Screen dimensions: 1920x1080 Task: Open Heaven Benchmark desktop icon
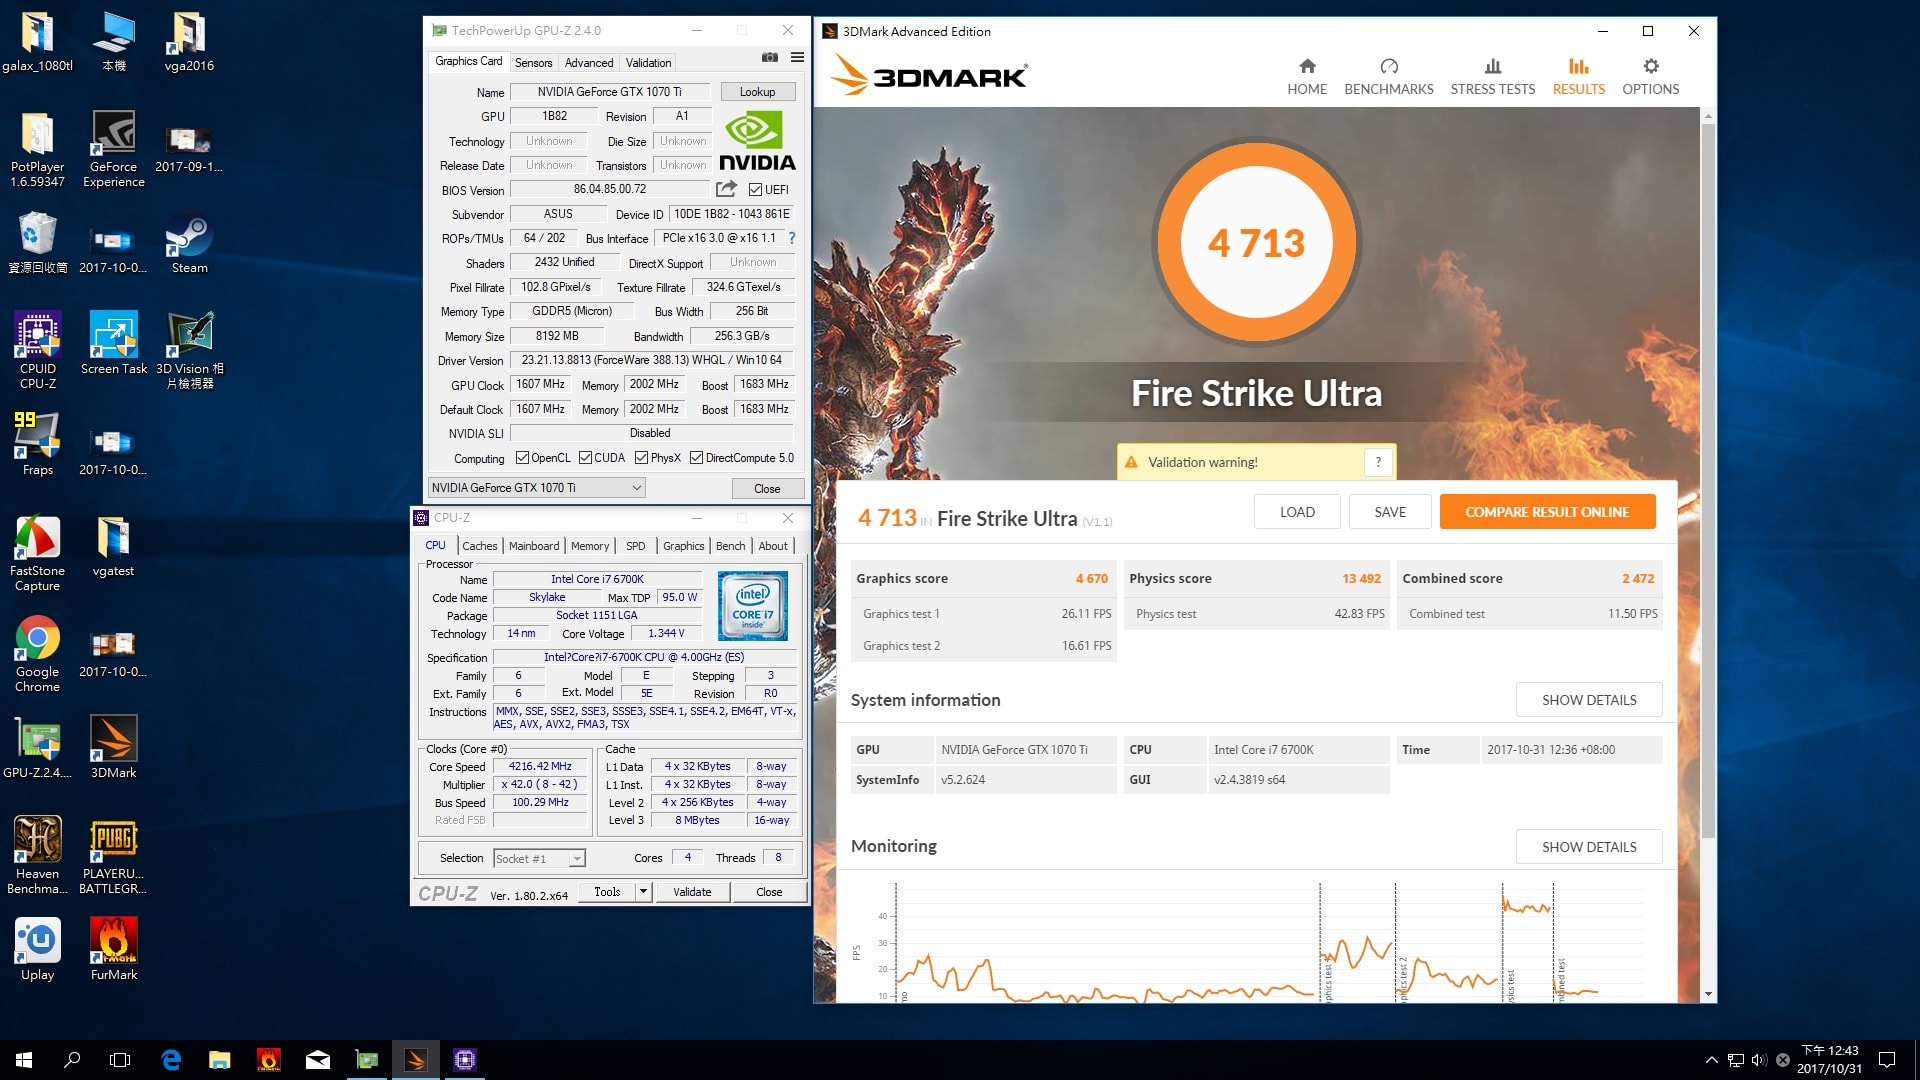pyautogui.click(x=38, y=855)
